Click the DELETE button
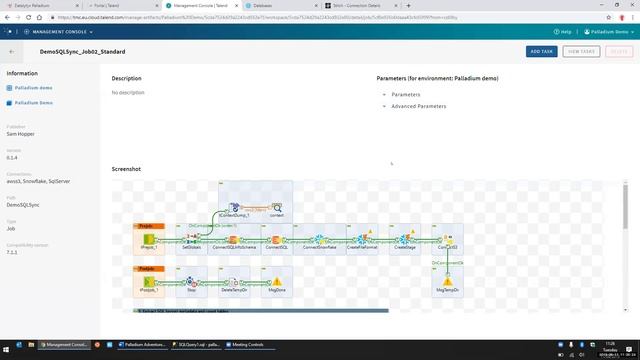 [x=619, y=51]
